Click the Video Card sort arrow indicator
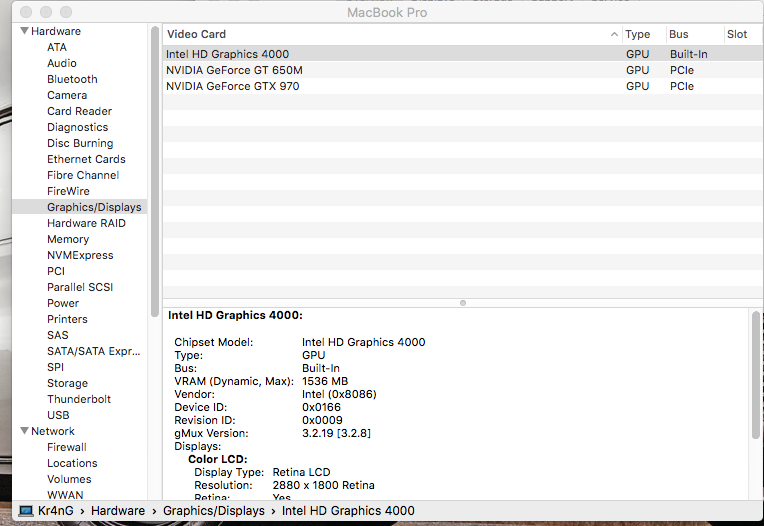This screenshot has height=526, width=764. (x=614, y=34)
